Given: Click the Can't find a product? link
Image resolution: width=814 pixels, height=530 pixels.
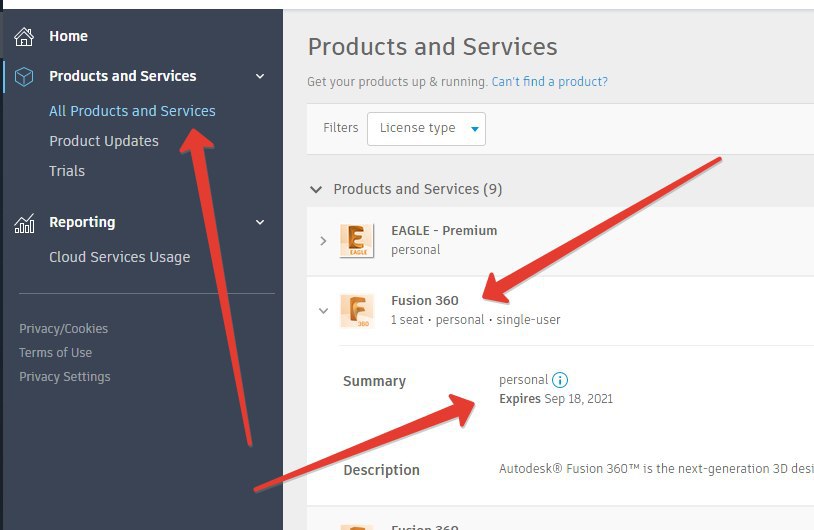Looking at the screenshot, I should click(x=549, y=81).
